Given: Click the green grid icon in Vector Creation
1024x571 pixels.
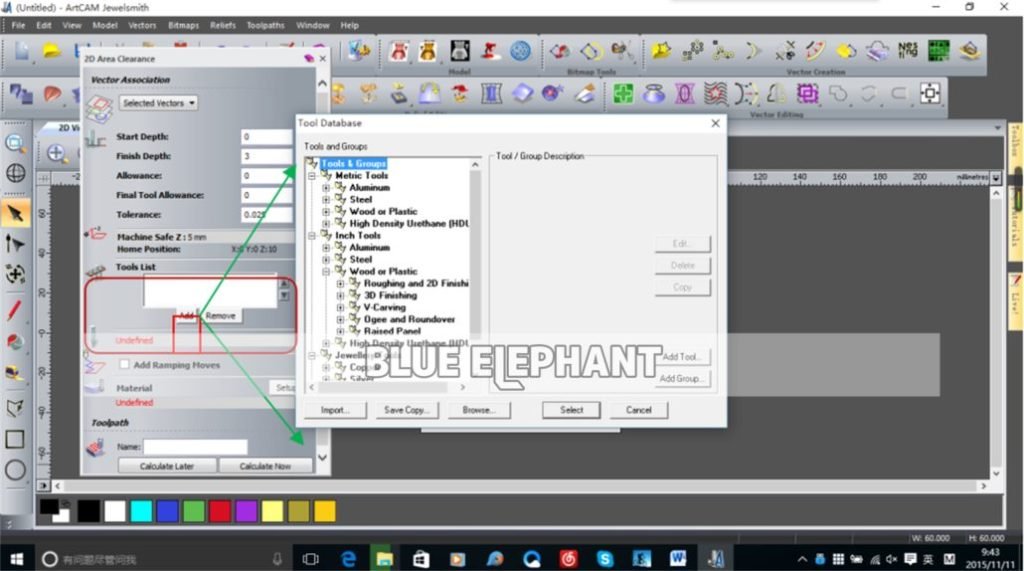Looking at the screenshot, I should tap(938, 51).
